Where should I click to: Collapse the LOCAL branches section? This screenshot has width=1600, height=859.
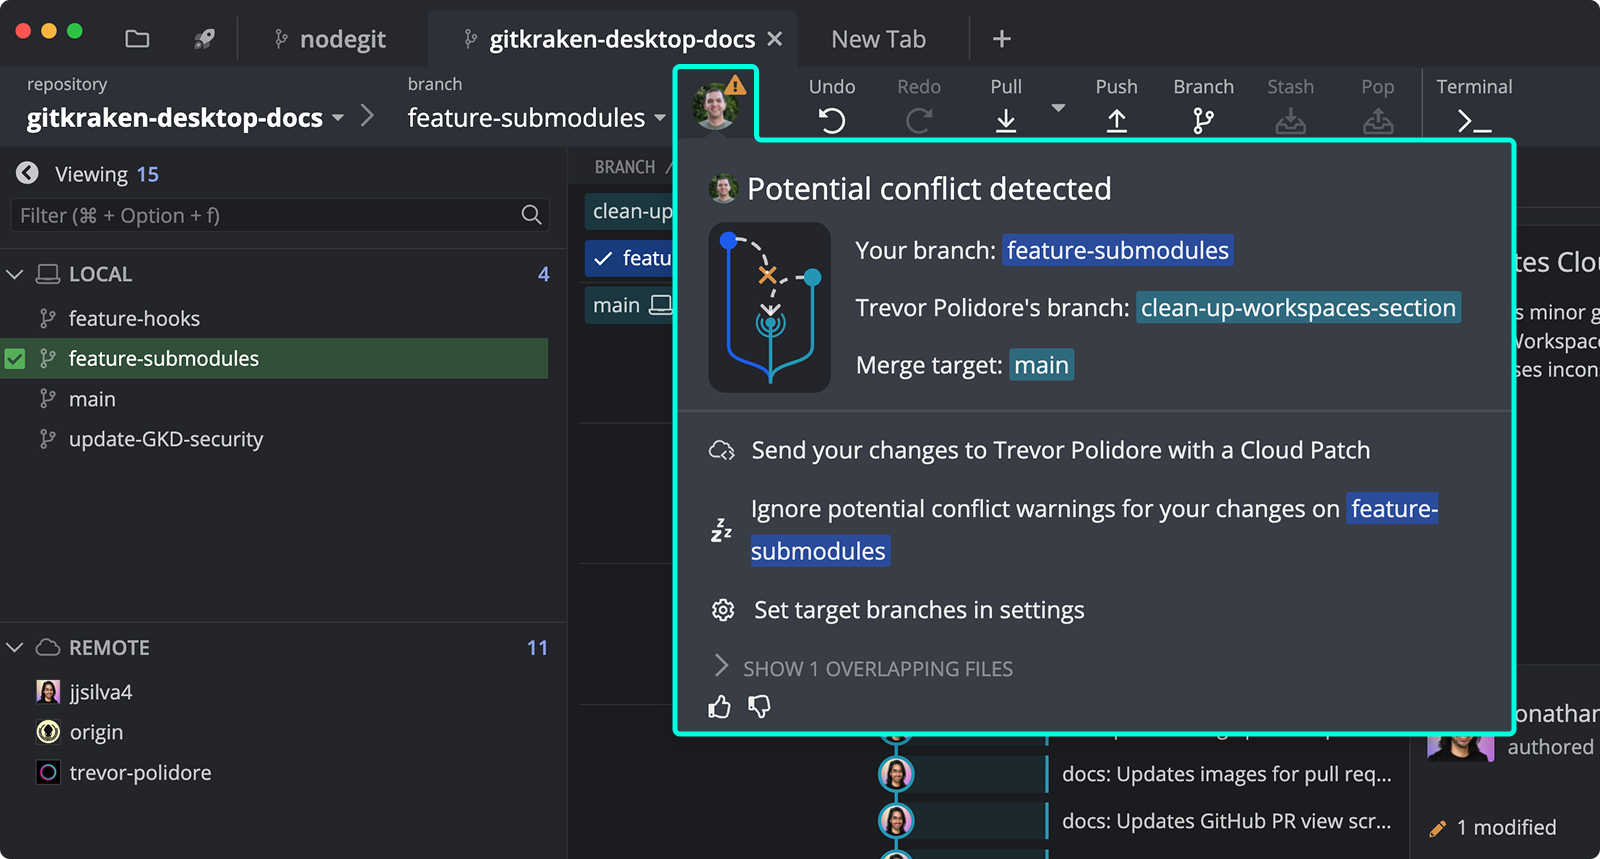tap(15, 274)
